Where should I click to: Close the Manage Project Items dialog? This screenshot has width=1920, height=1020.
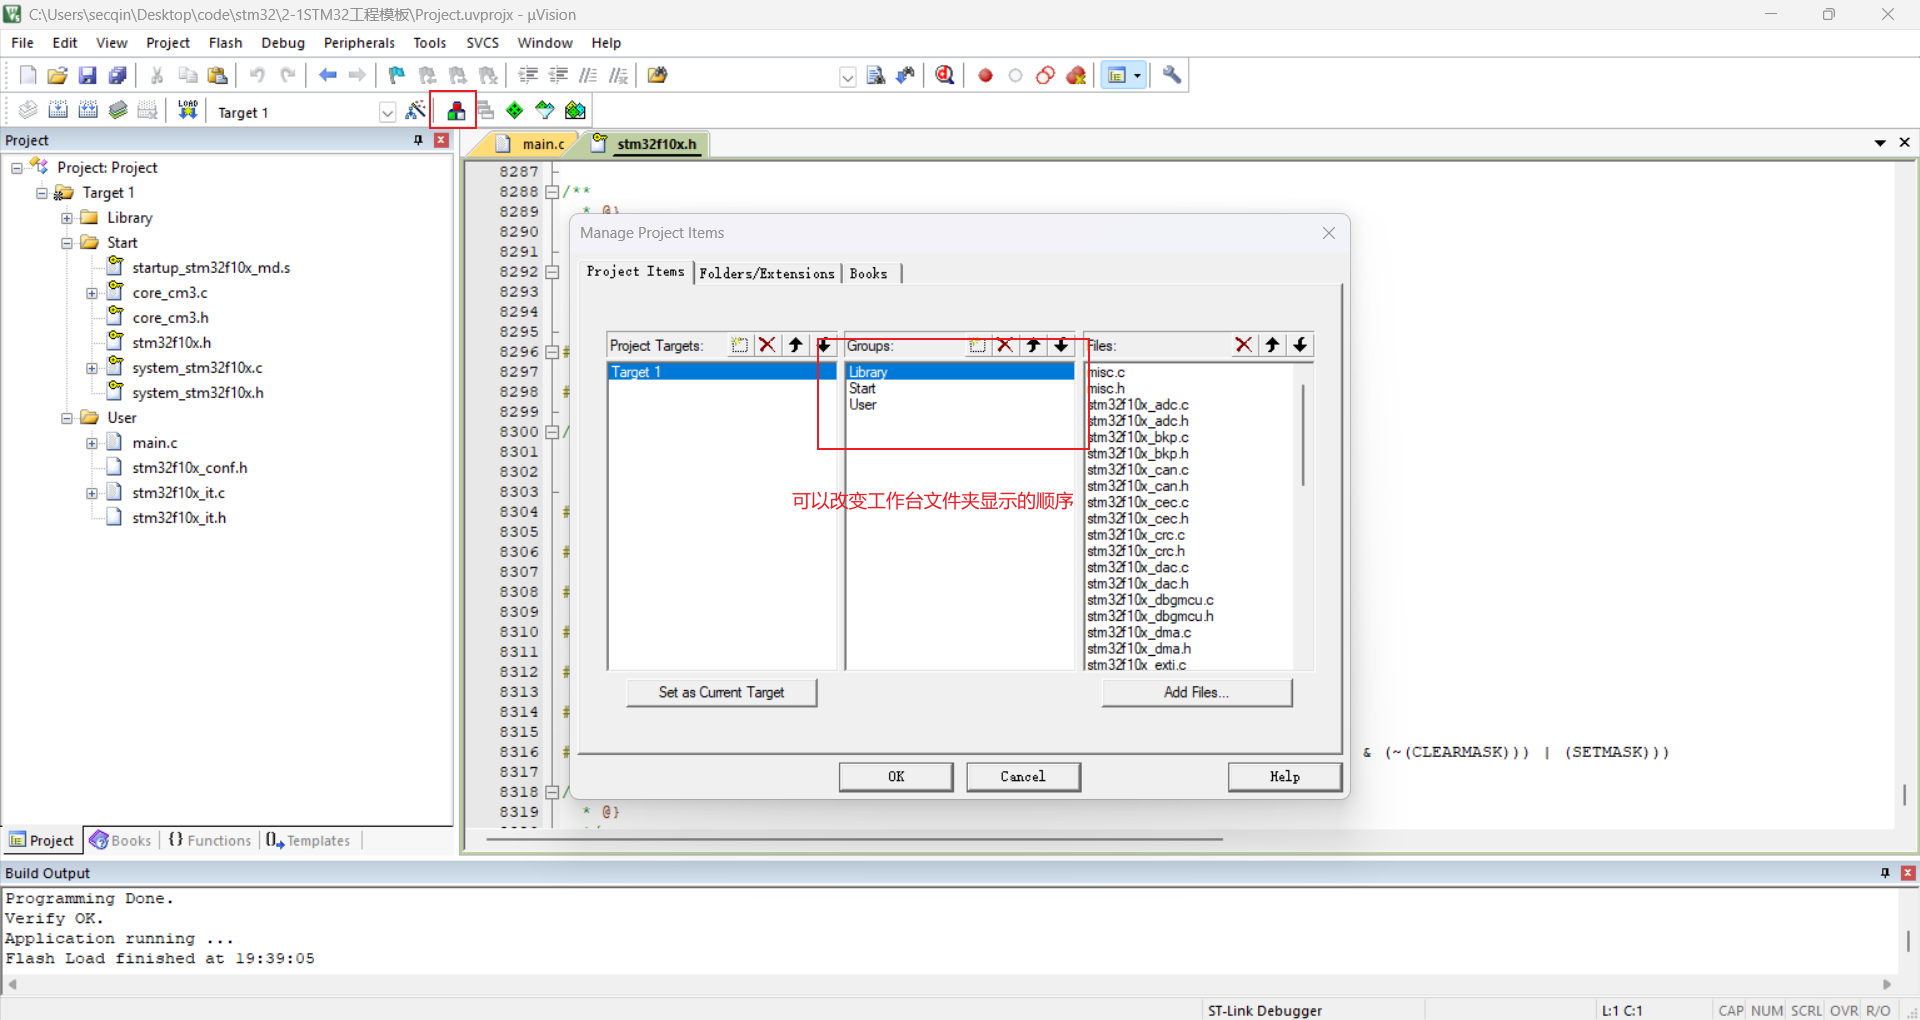[x=1329, y=233]
